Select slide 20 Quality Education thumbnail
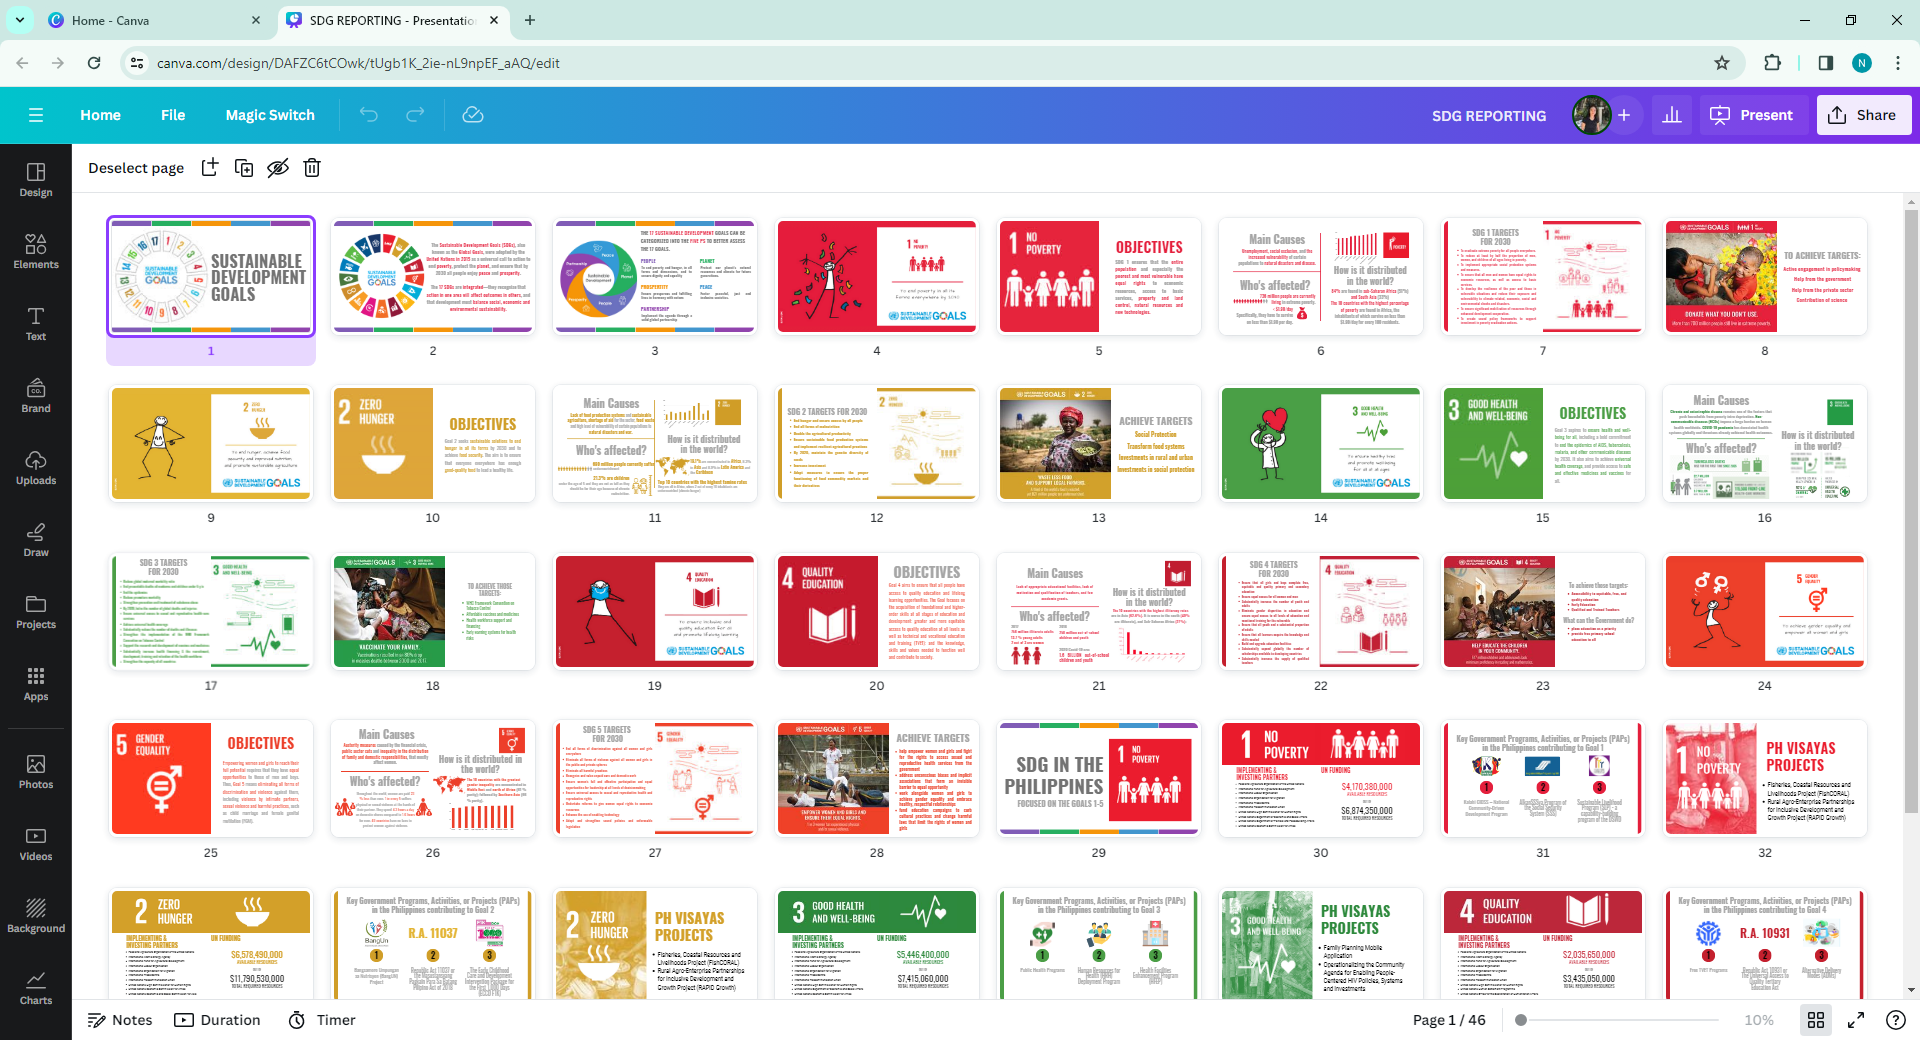The height and width of the screenshot is (1040, 1920). [877, 612]
